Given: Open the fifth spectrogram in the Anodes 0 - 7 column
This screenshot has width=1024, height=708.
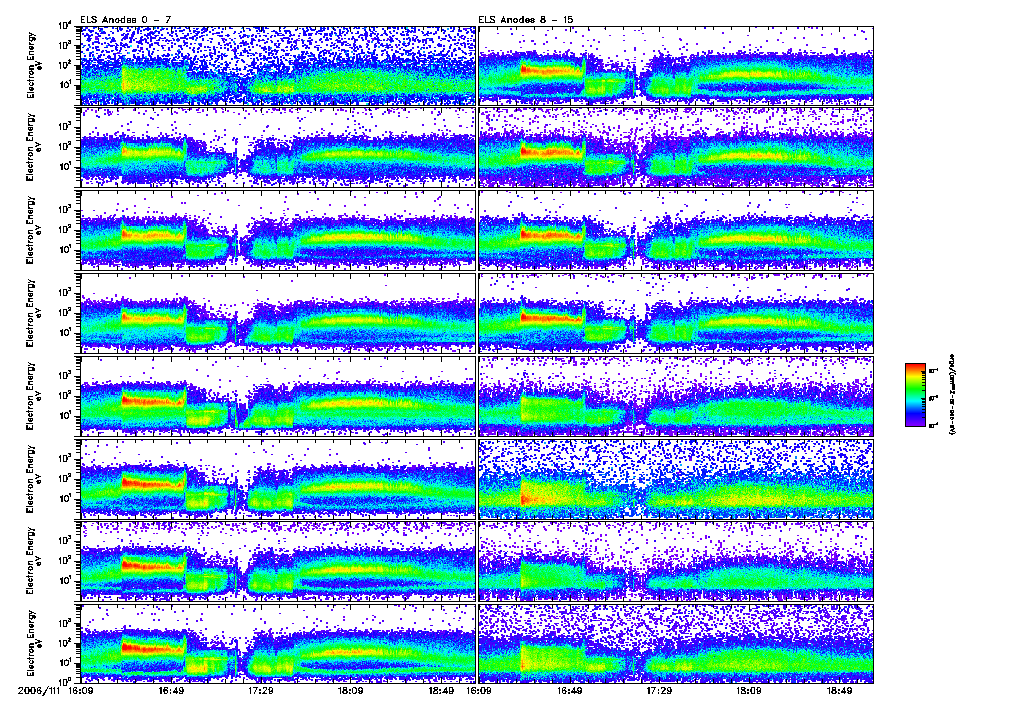Looking at the screenshot, I should (278, 396).
